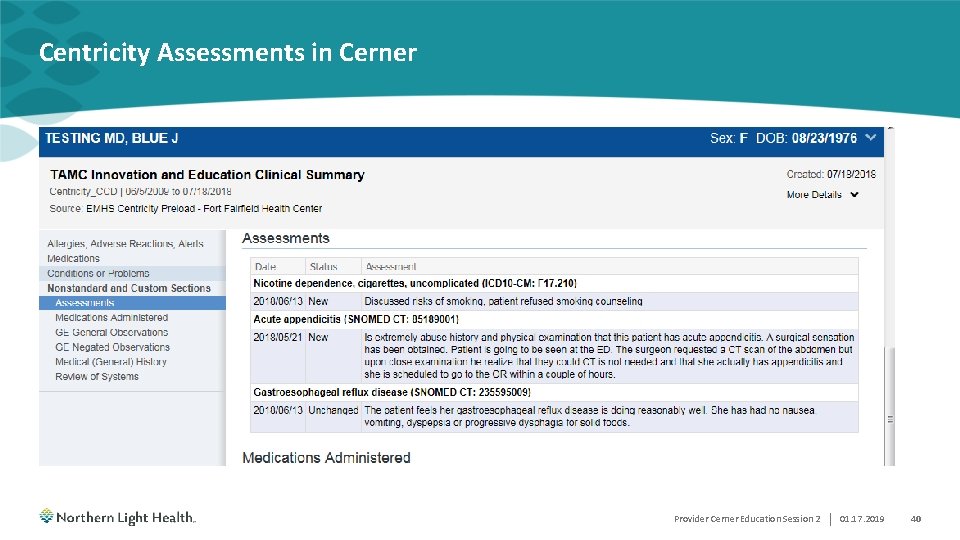Click the Assessments section heading
The width and height of the screenshot is (960, 540).
coord(285,238)
